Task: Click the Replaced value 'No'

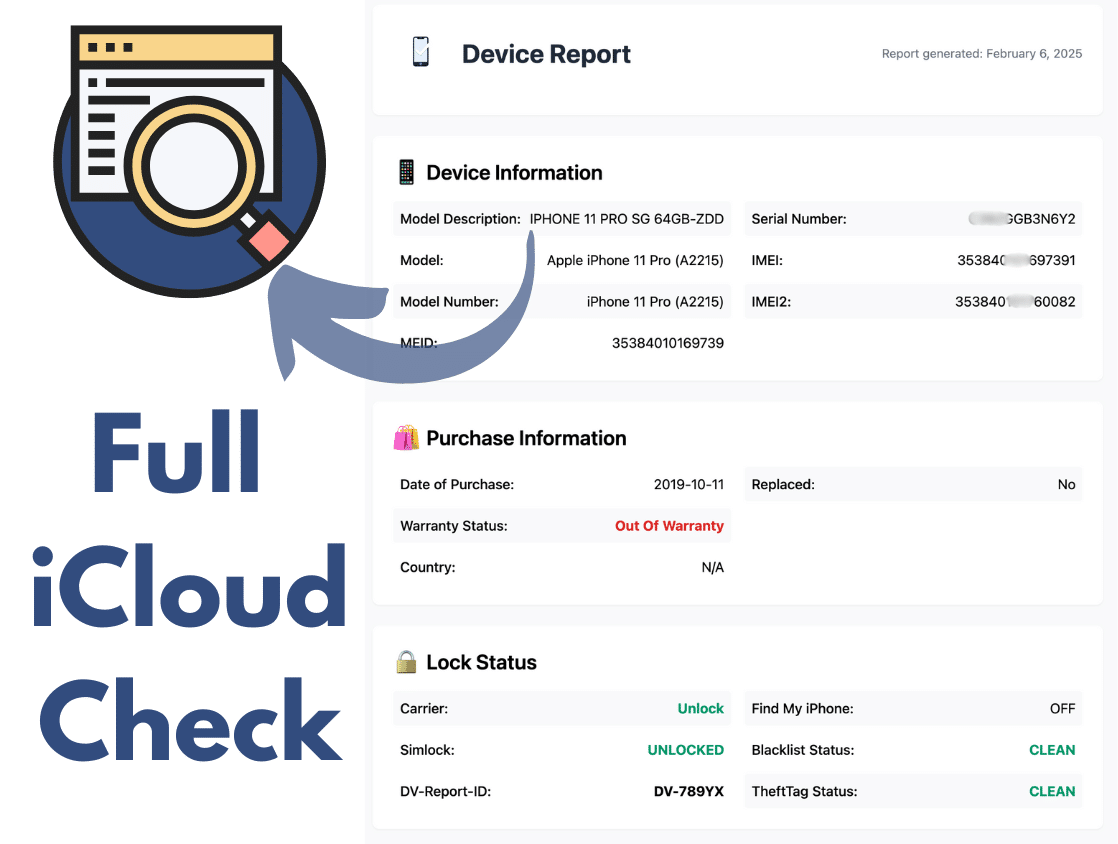Action: [1066, 484]
